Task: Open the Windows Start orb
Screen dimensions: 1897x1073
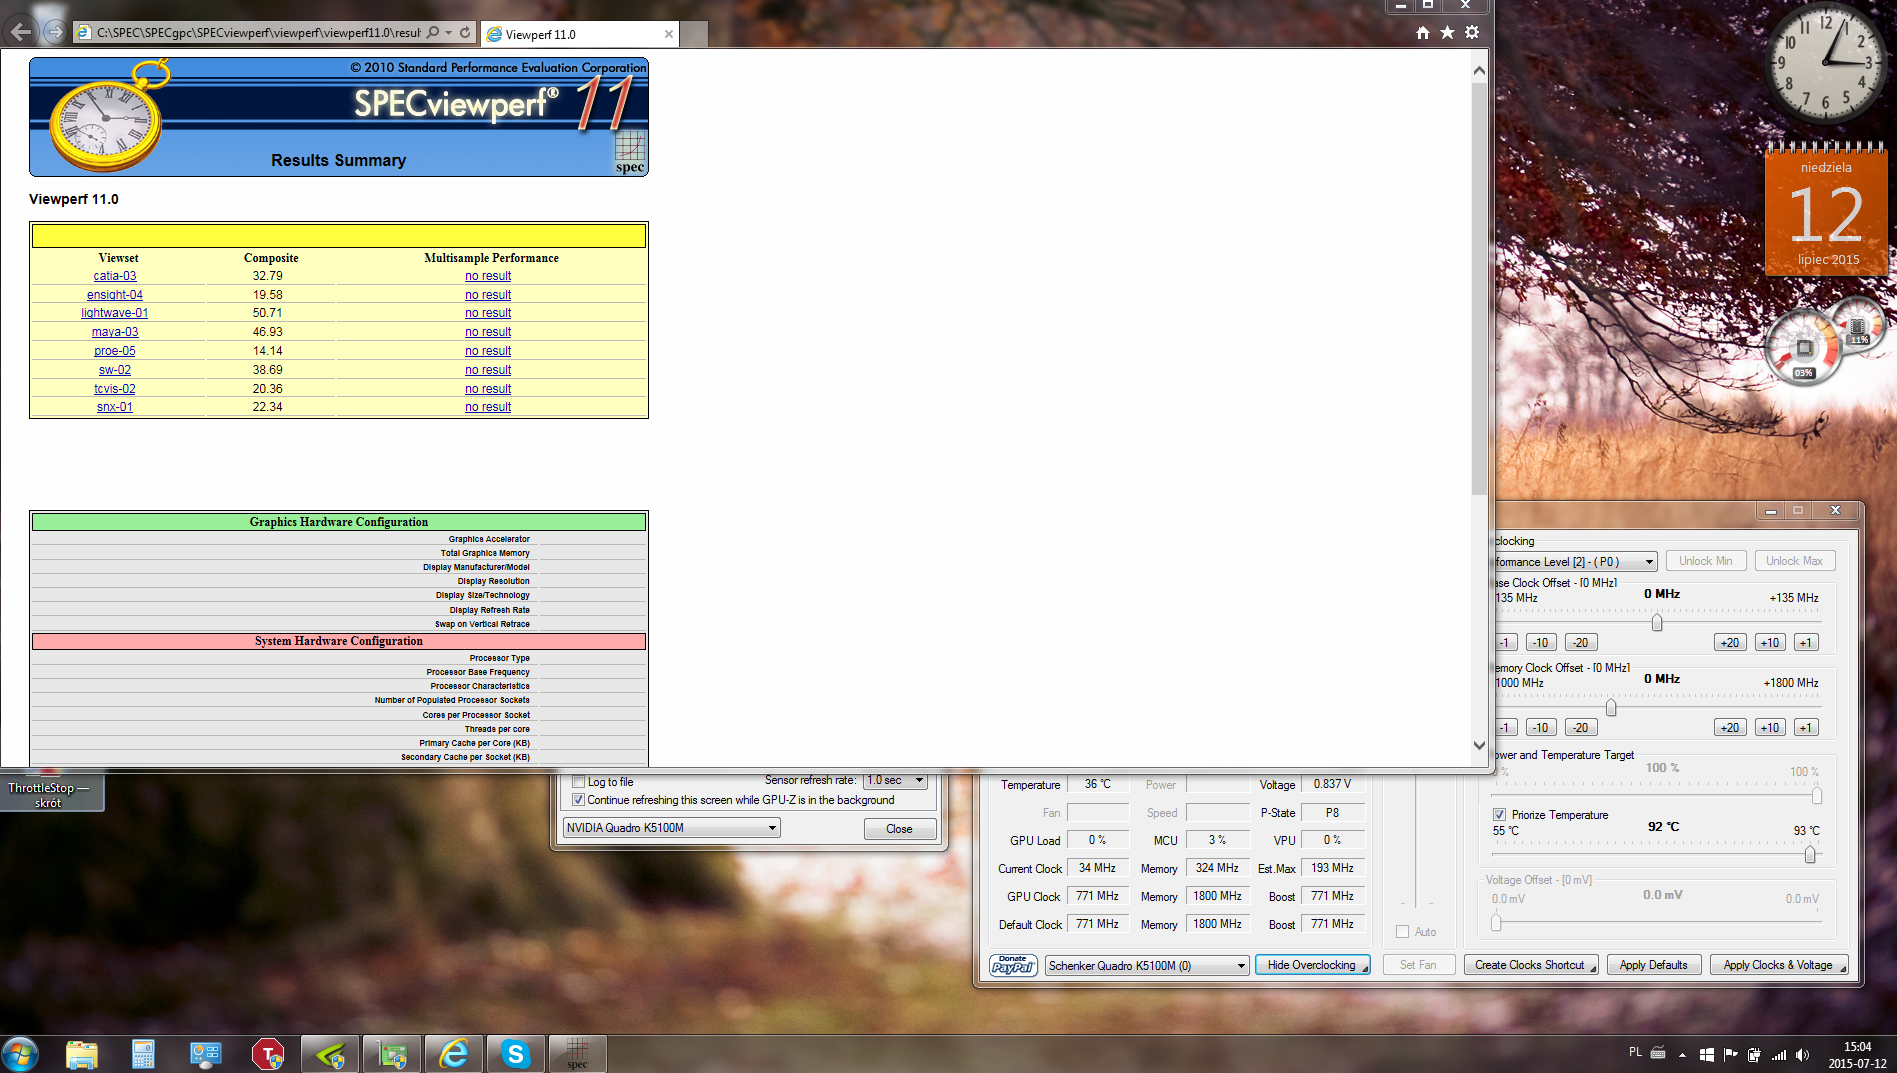Action: (x=20, y=1054)
